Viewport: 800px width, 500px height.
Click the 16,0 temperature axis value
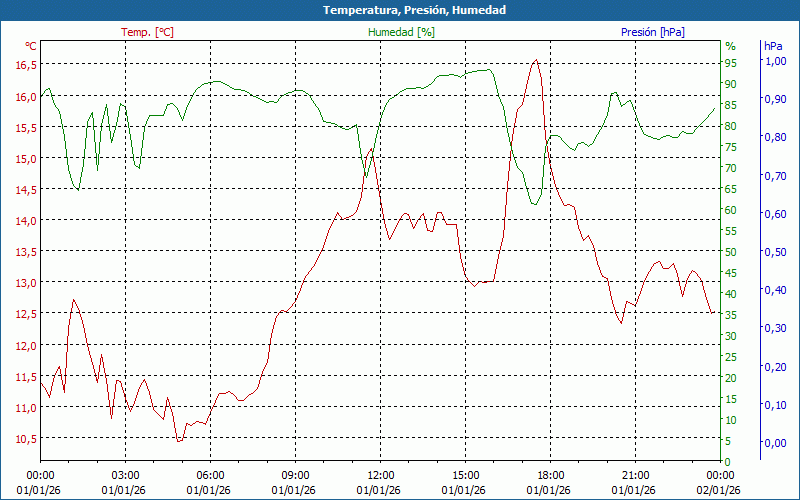coord(26,96)
